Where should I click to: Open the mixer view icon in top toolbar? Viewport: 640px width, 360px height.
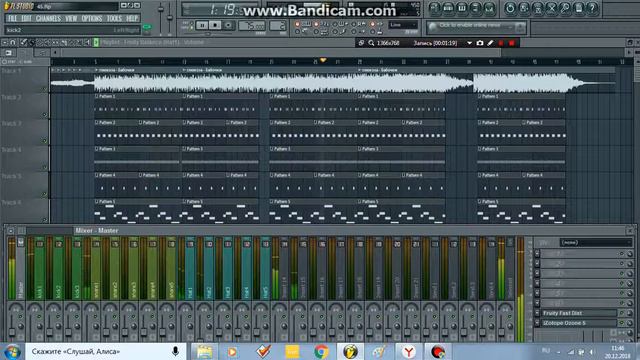tap(489, 8)
